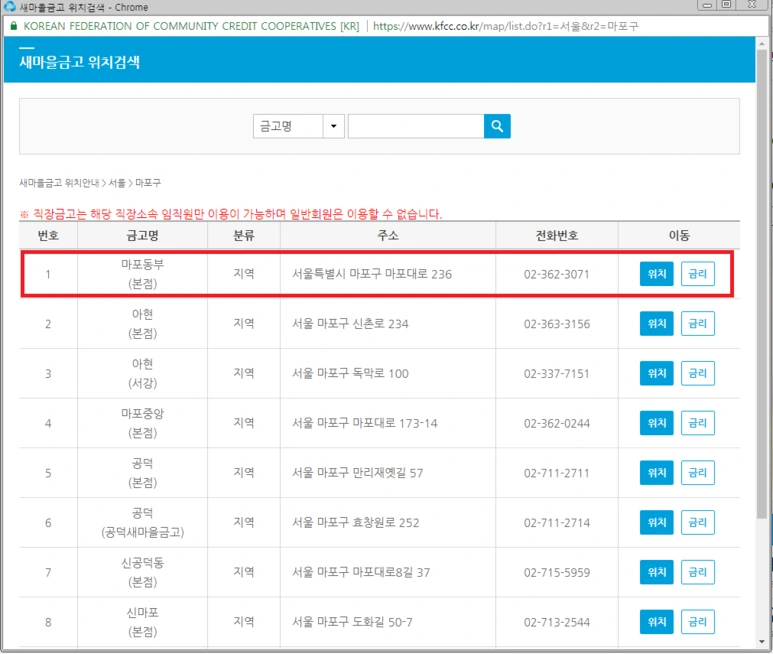Select address 서울특별시 마포구 마포대로 236
This screenshot has width=773, height=654.
pyautogui.click(x=372, y=274)
